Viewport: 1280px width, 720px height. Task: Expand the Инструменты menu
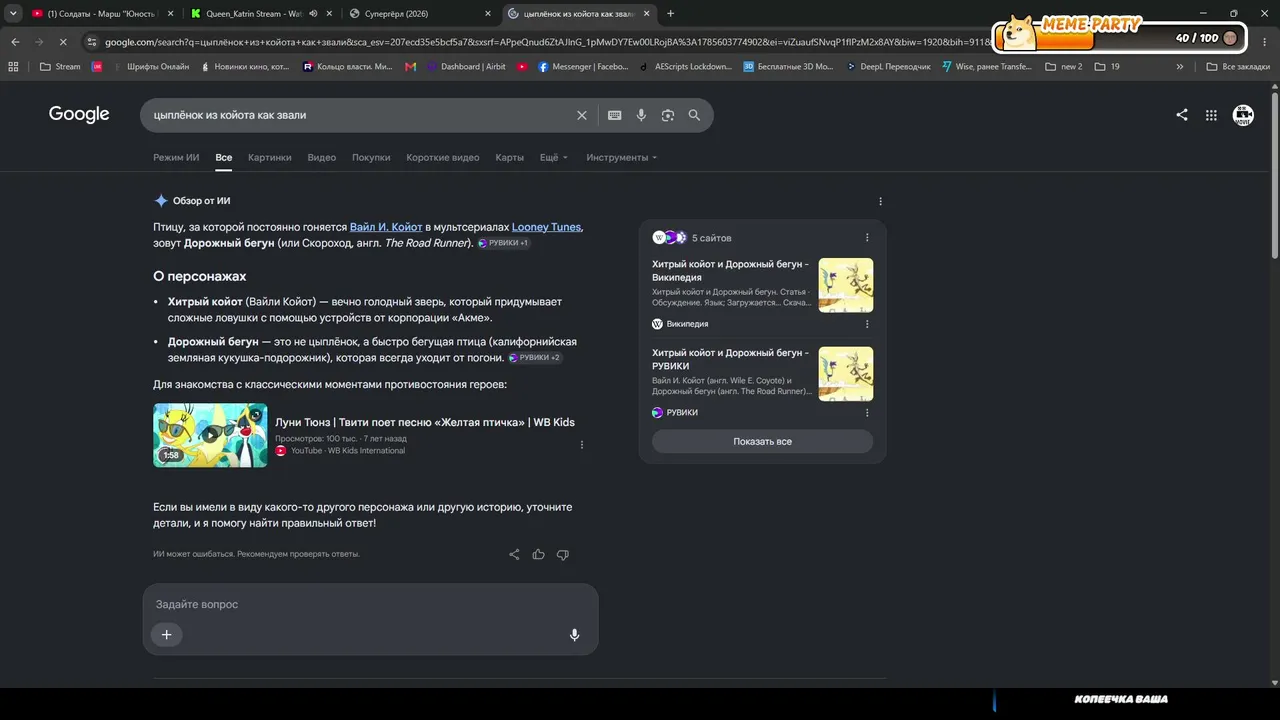(623, 157)
